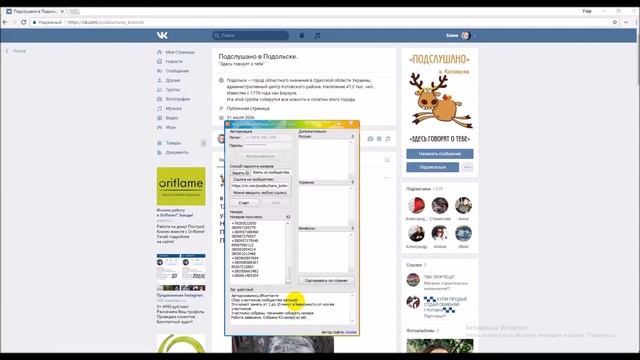640x360 pixels.
Task: Open the ТВК ФОРТЕЦЯ link
Action: [x=439, y=277]
